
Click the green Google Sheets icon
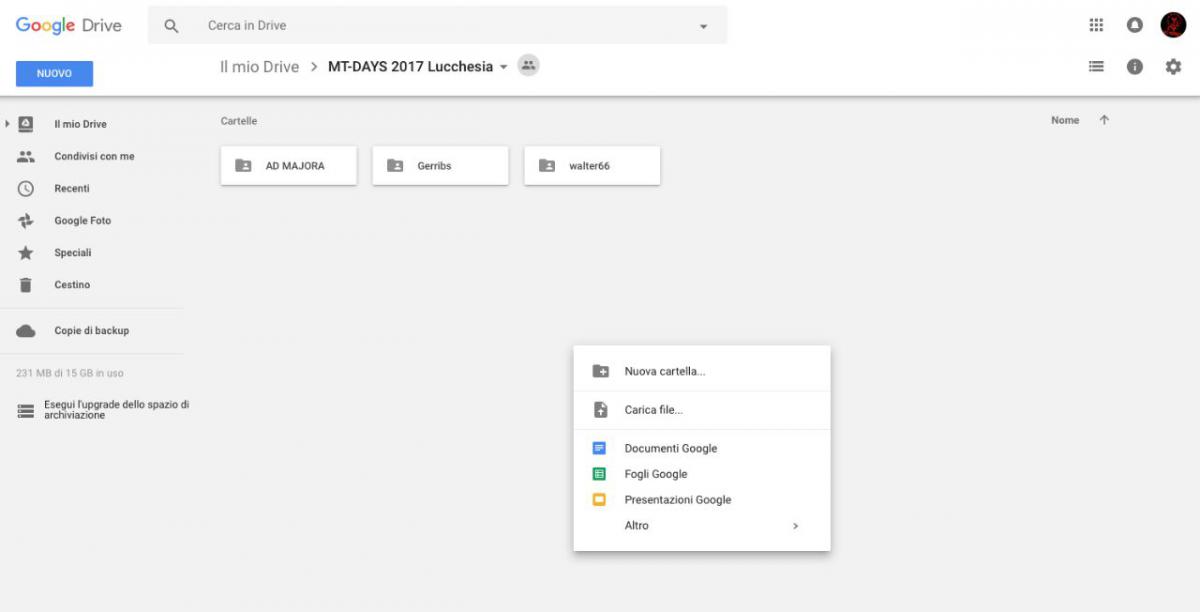click(600, 474)
